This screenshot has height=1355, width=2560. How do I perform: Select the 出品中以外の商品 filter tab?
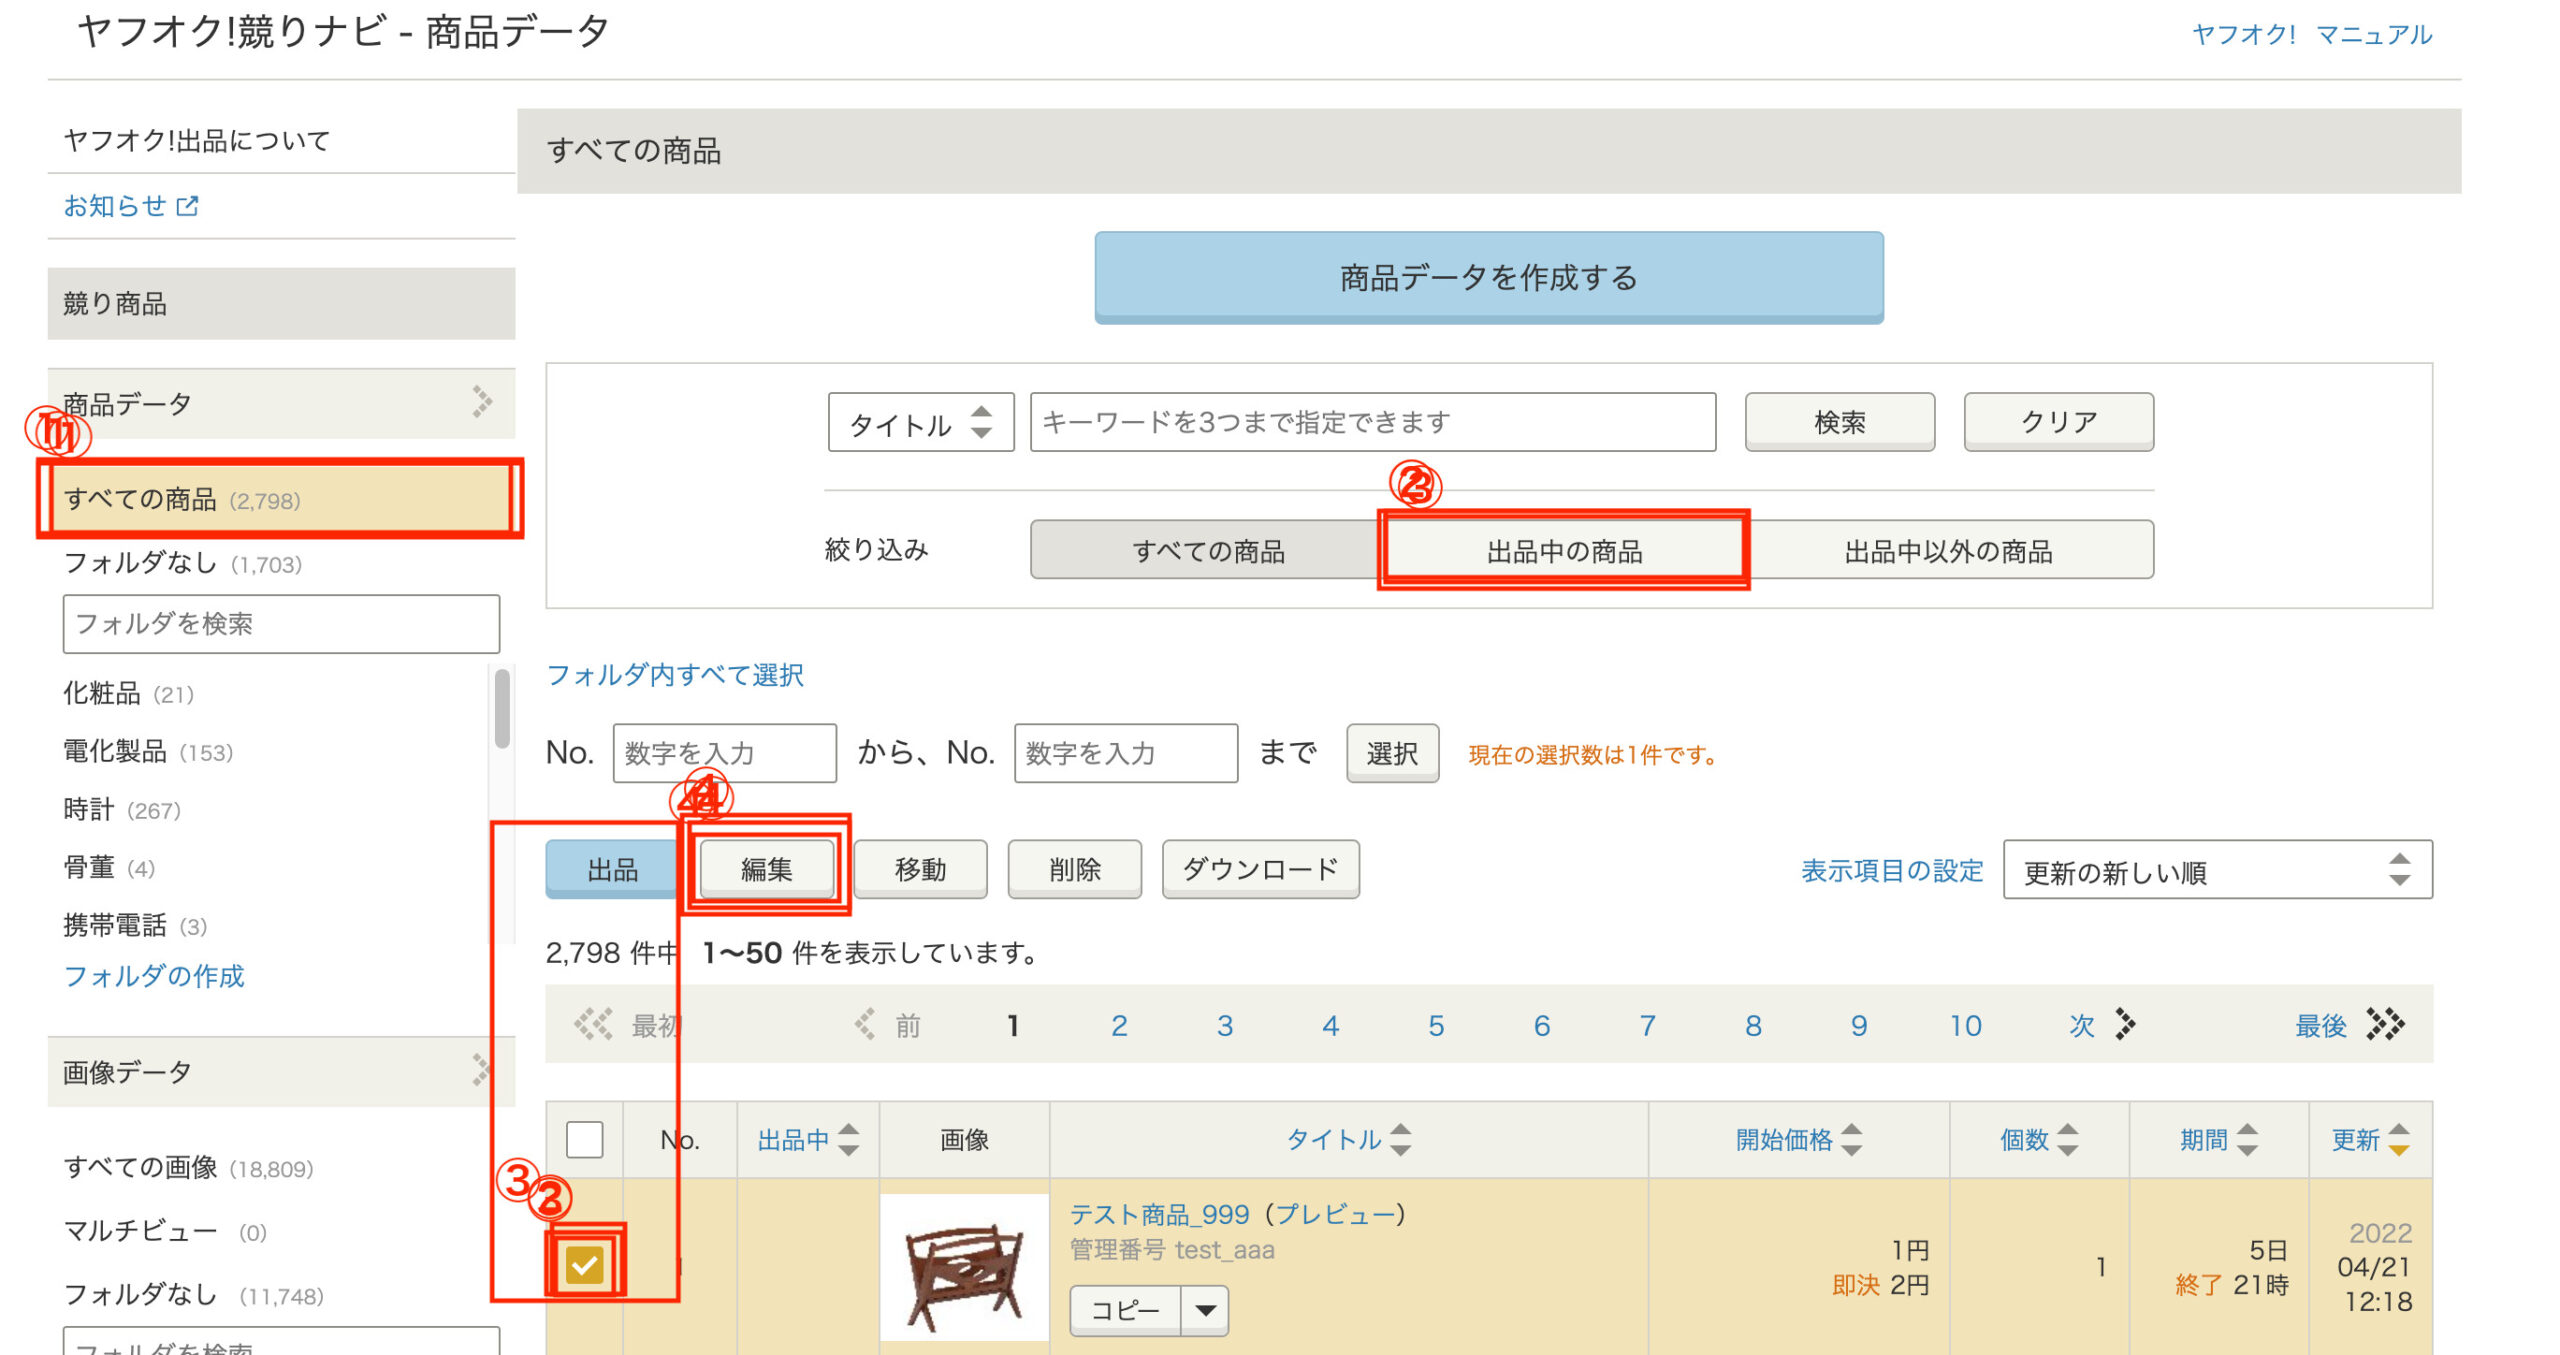(x=1948, y=550)
